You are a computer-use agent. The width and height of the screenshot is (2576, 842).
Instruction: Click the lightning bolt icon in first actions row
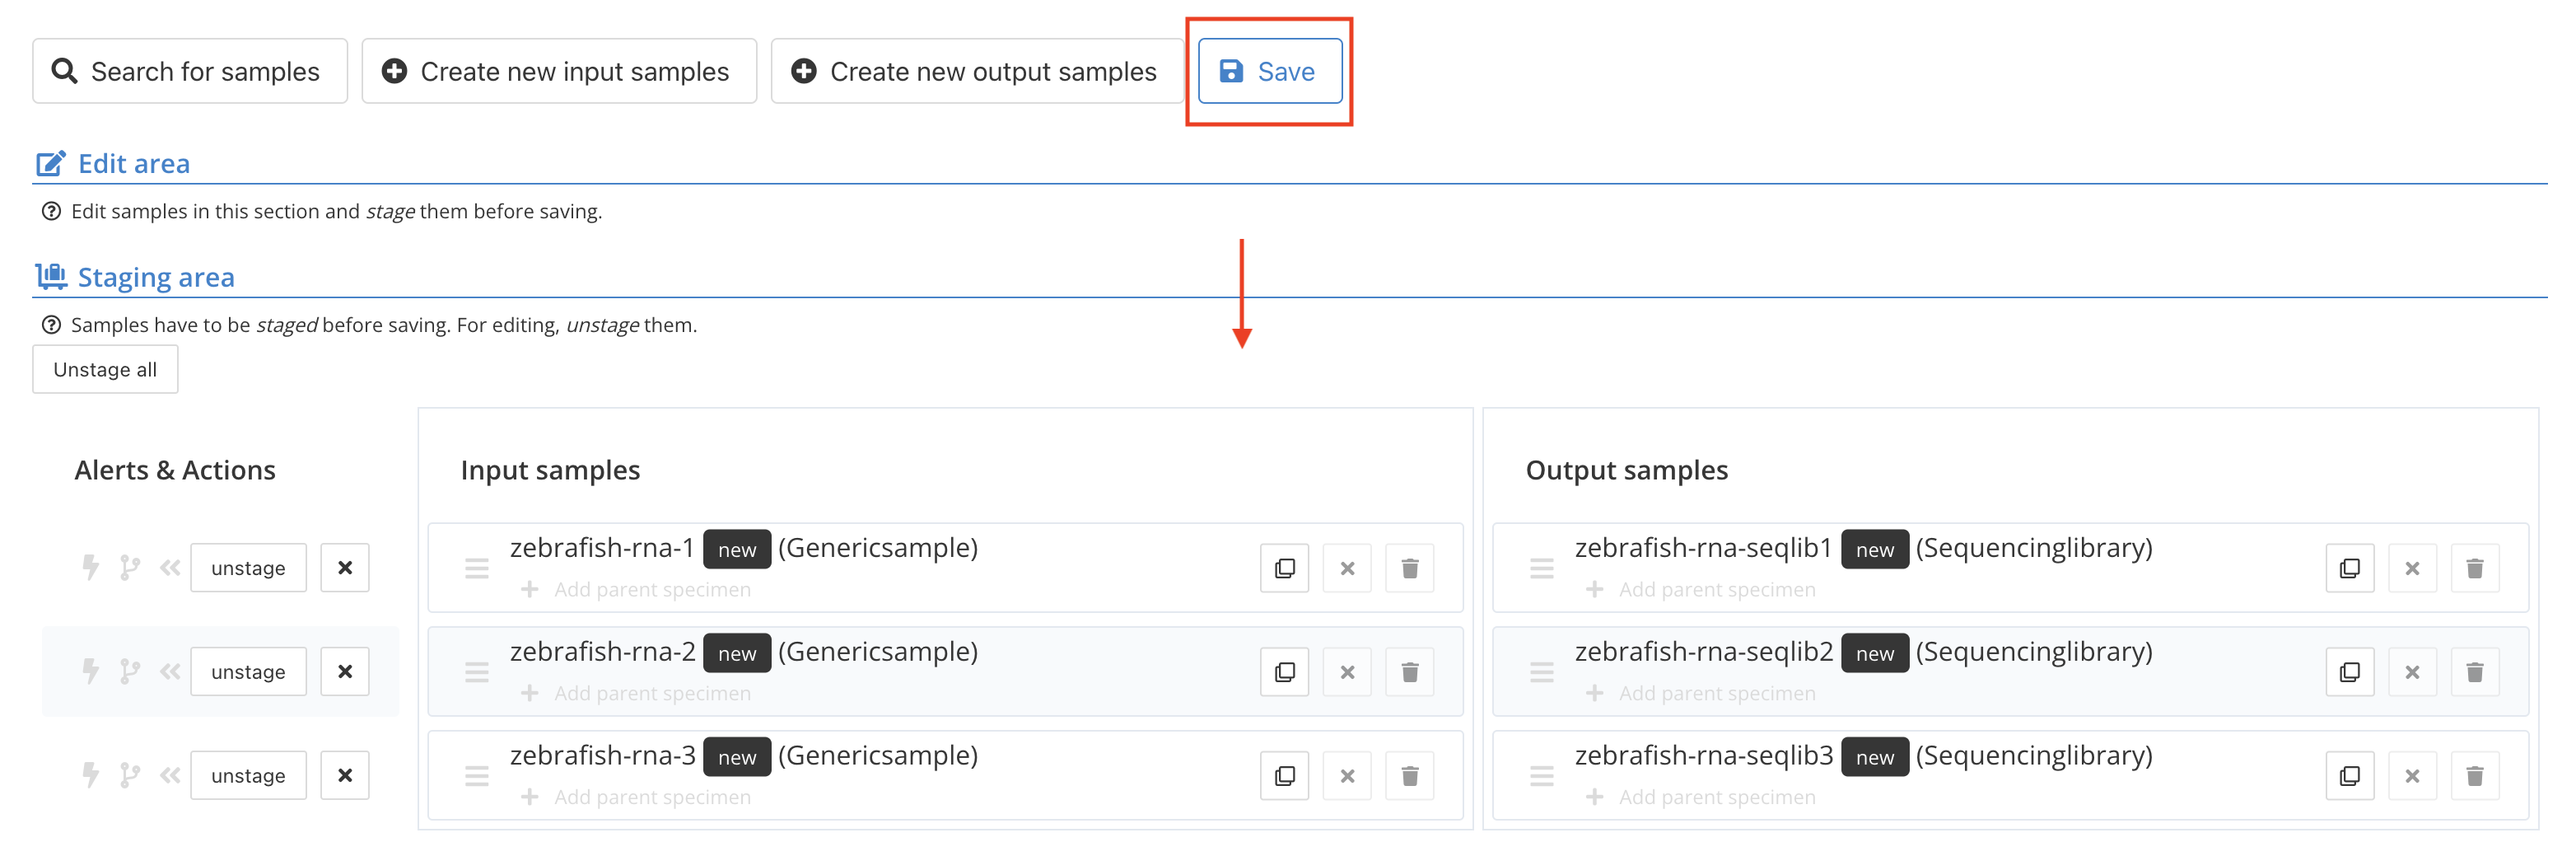pos(90,568)
